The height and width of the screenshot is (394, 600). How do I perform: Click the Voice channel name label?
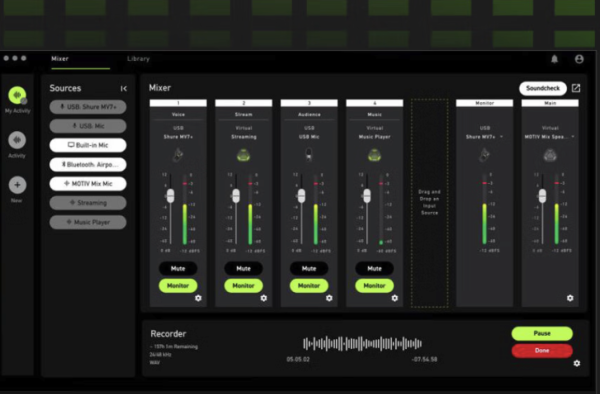[178, 114]
